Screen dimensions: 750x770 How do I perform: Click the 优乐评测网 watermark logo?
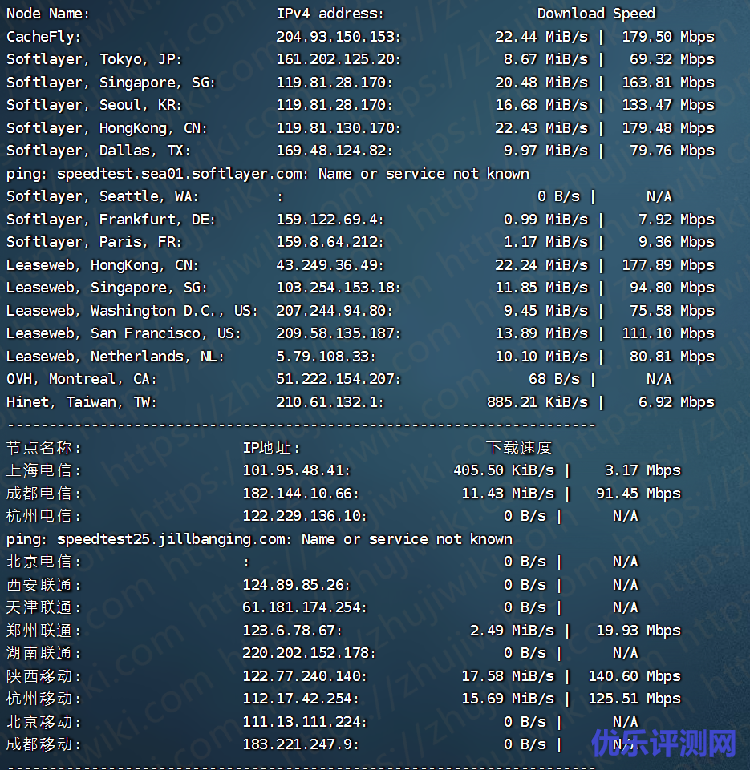click(664, 743)
